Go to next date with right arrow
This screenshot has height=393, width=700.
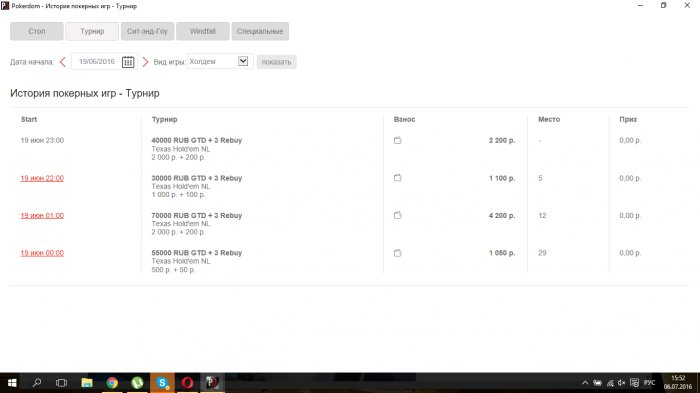coord(145,62)
